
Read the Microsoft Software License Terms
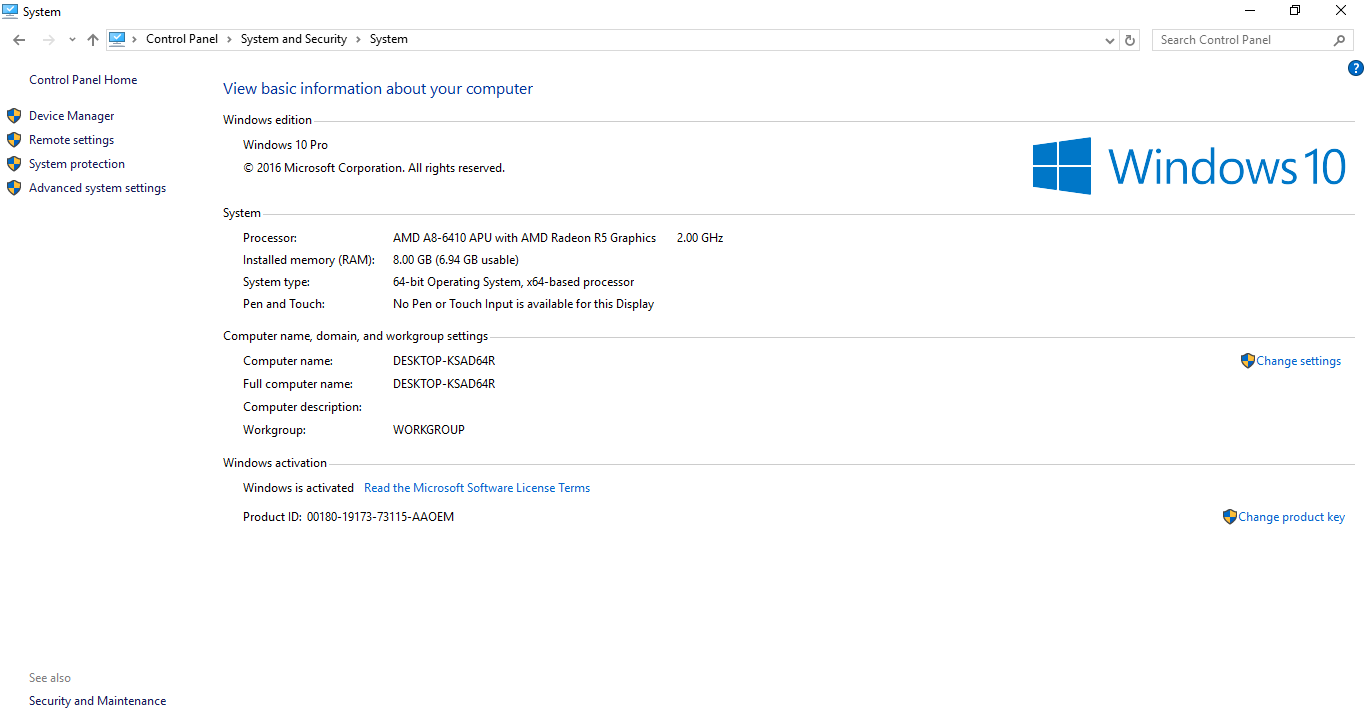coord(476,488)
